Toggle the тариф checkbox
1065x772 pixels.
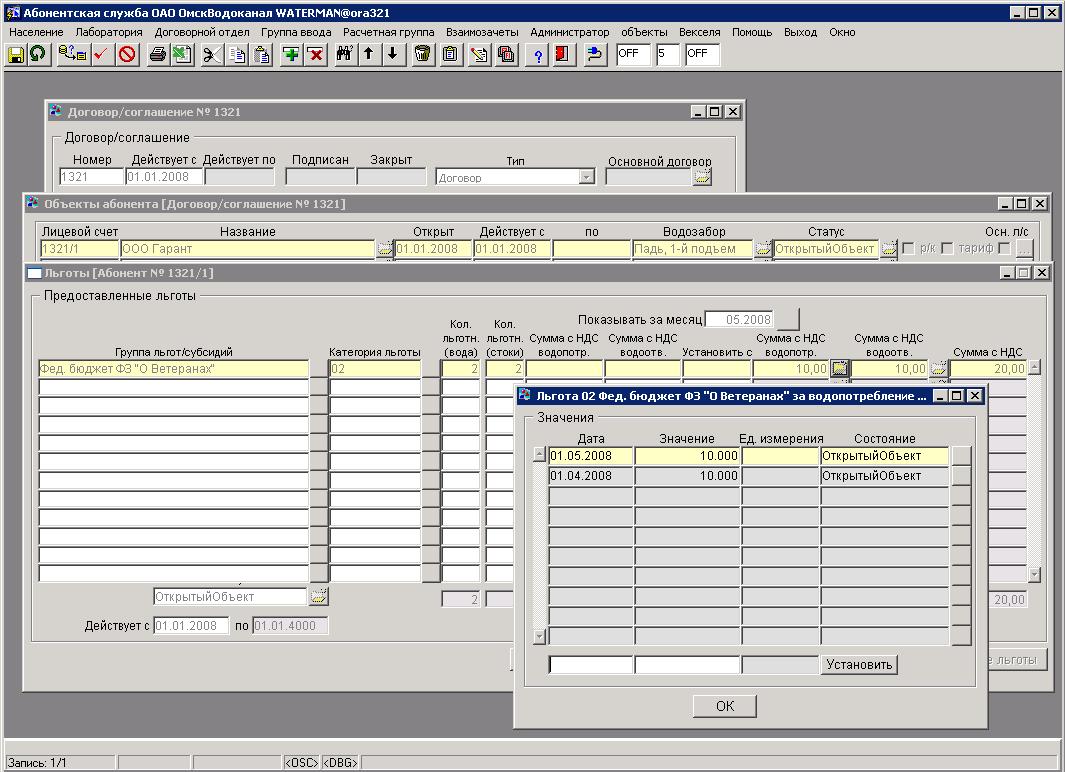coord(947,249)
